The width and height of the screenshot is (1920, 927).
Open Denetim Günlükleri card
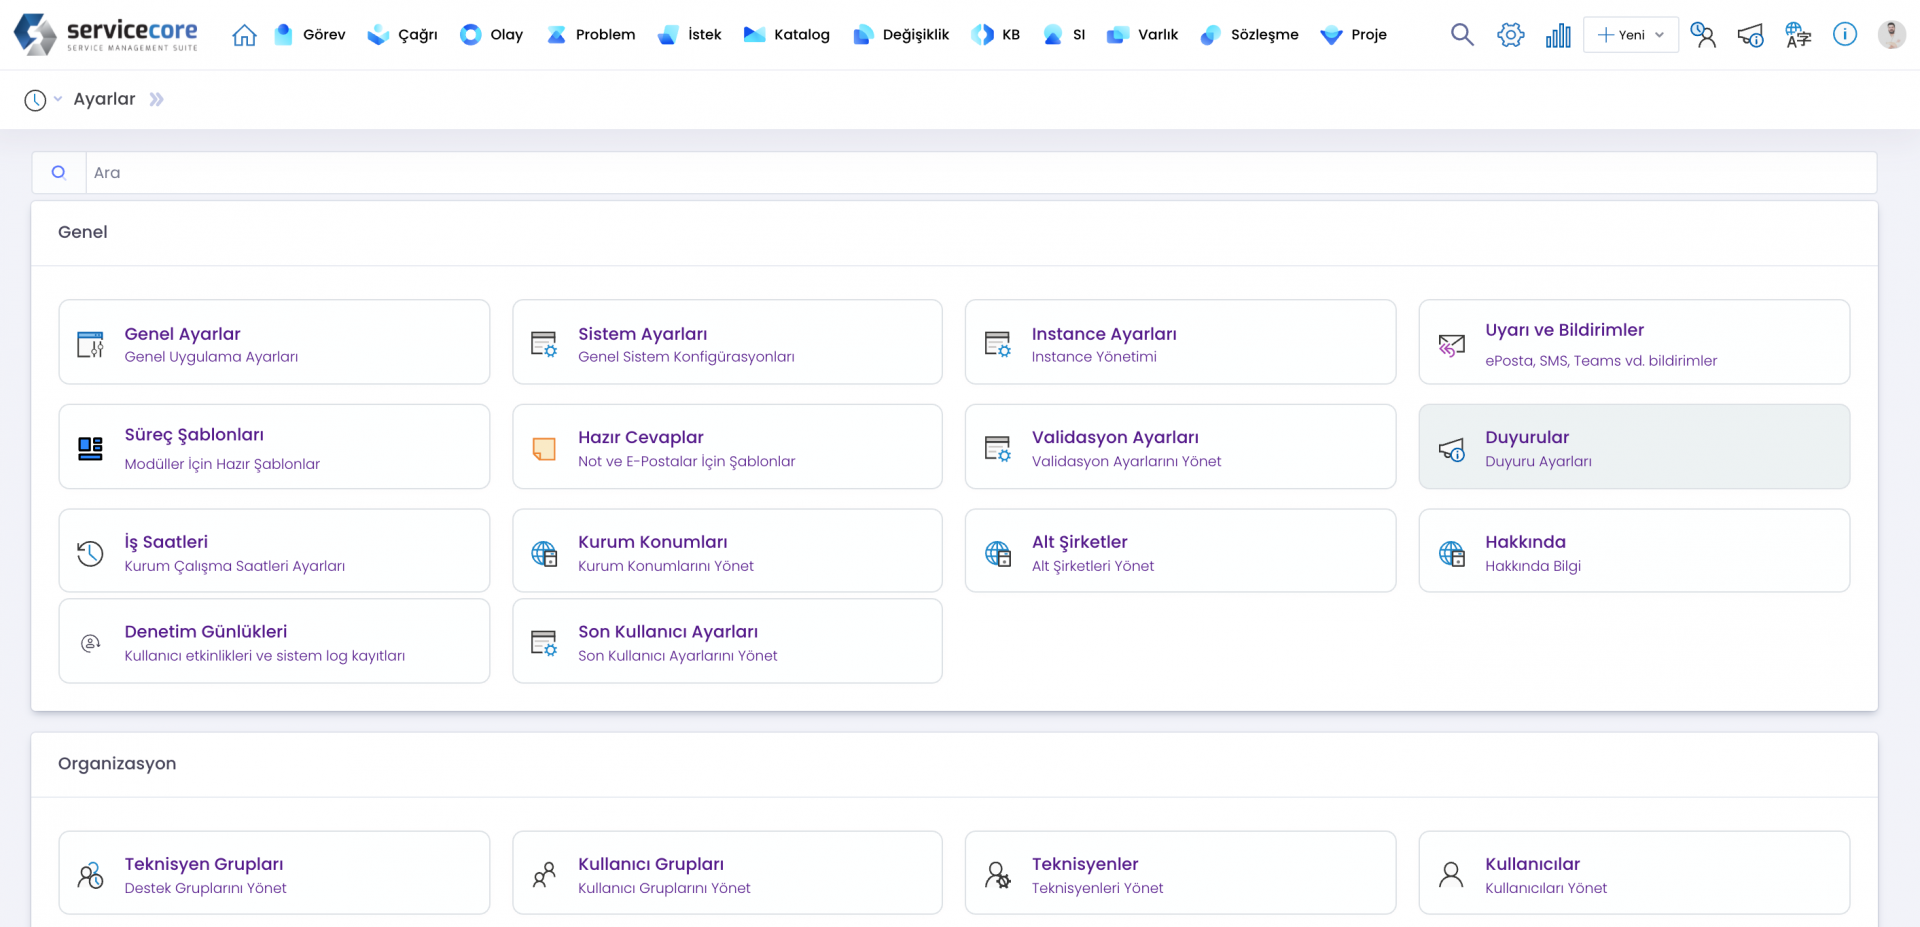[x=274, y=642]
